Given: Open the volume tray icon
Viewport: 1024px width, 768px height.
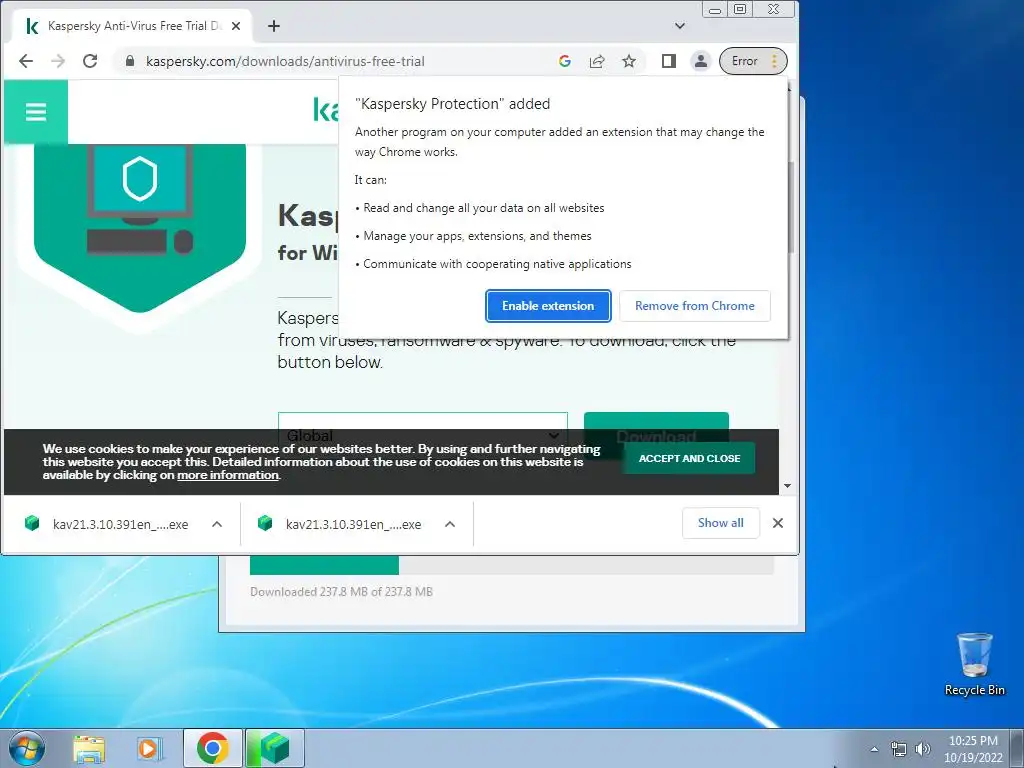Looking at the screenshot, I should pos(922,749).
